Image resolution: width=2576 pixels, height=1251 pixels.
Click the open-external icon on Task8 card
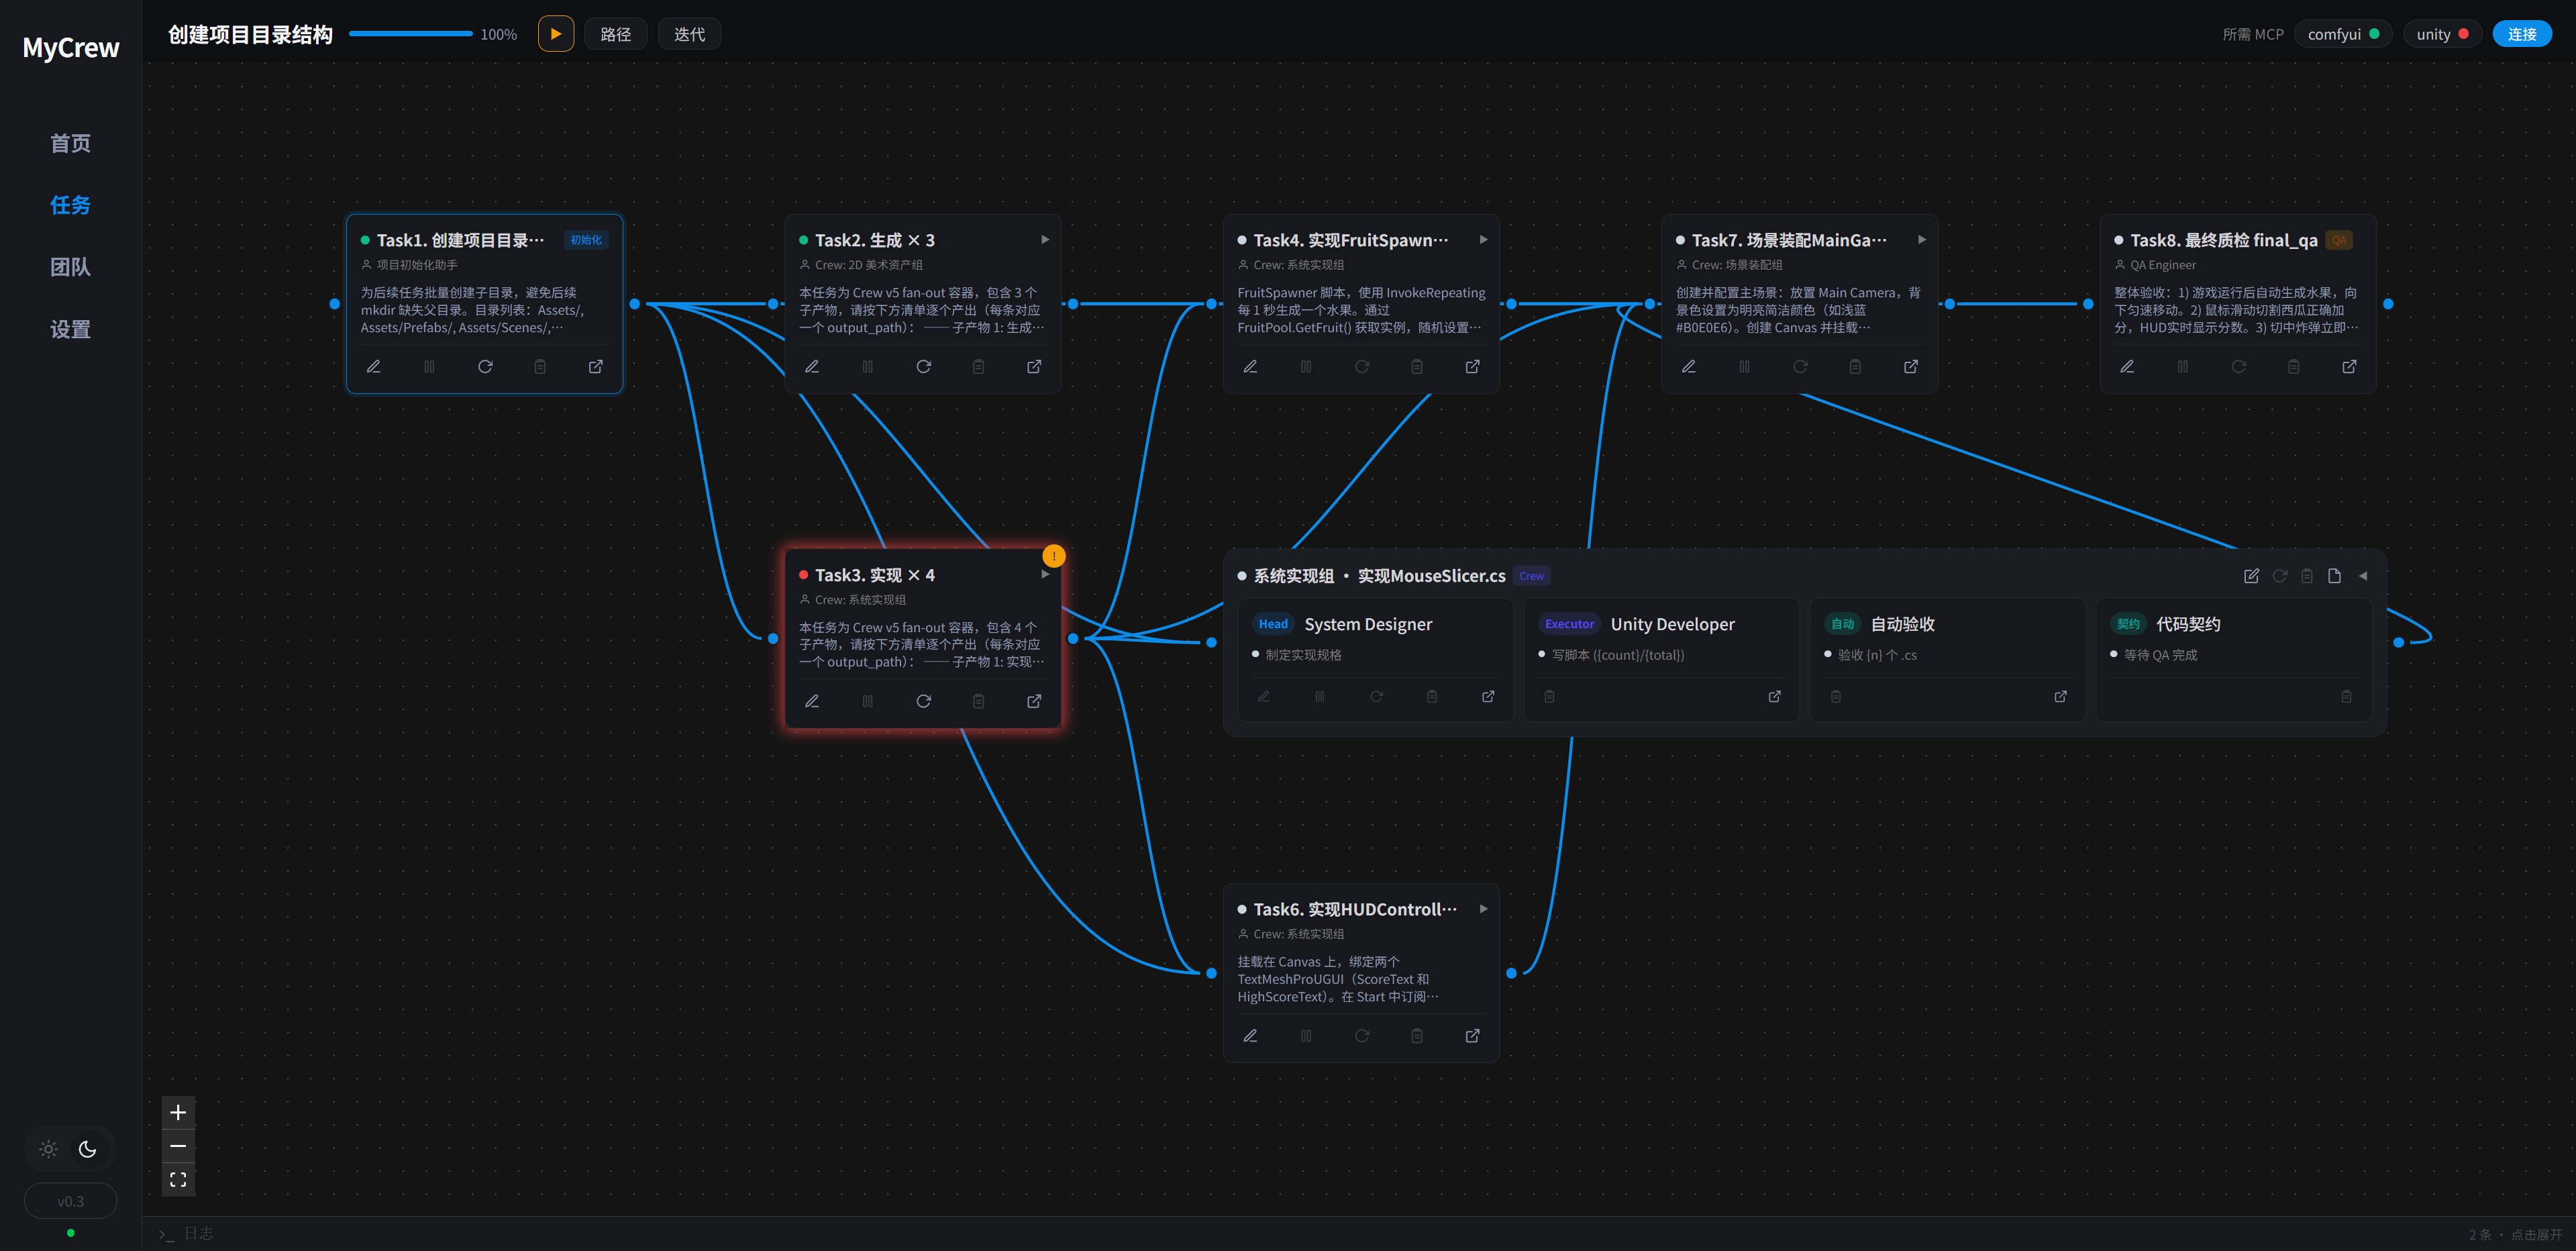pyautogui.click(x=2349, y=367)
